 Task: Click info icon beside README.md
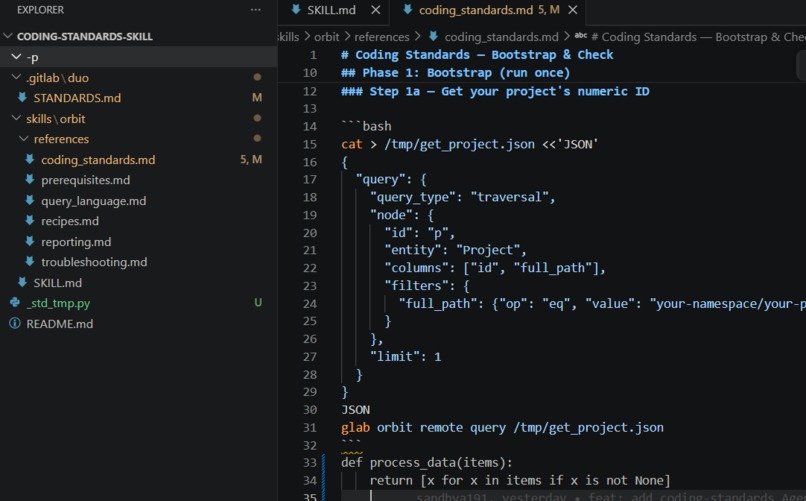pos(15,323)
